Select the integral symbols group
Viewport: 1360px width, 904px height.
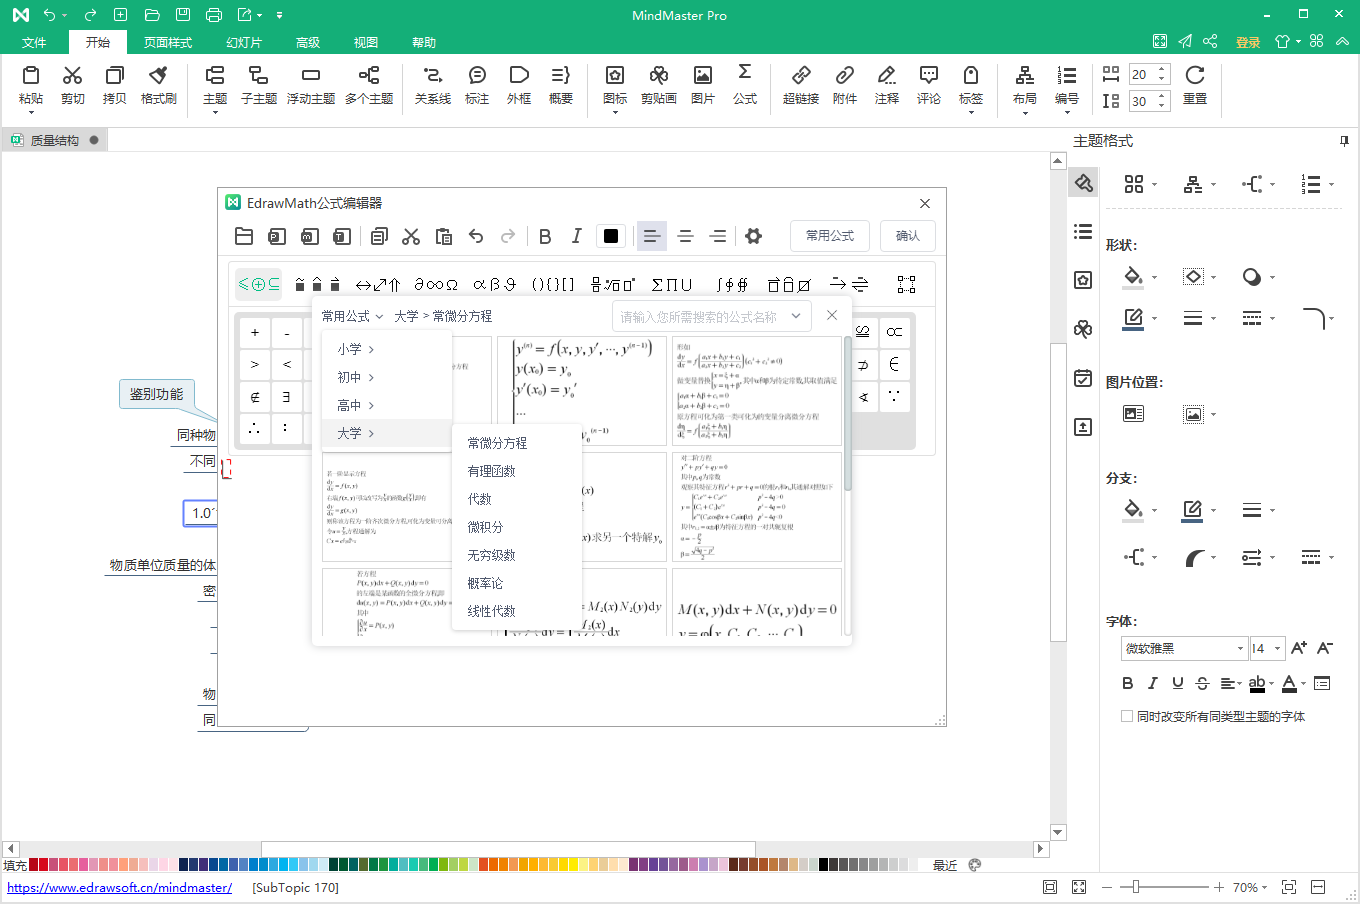coord(732,284)
